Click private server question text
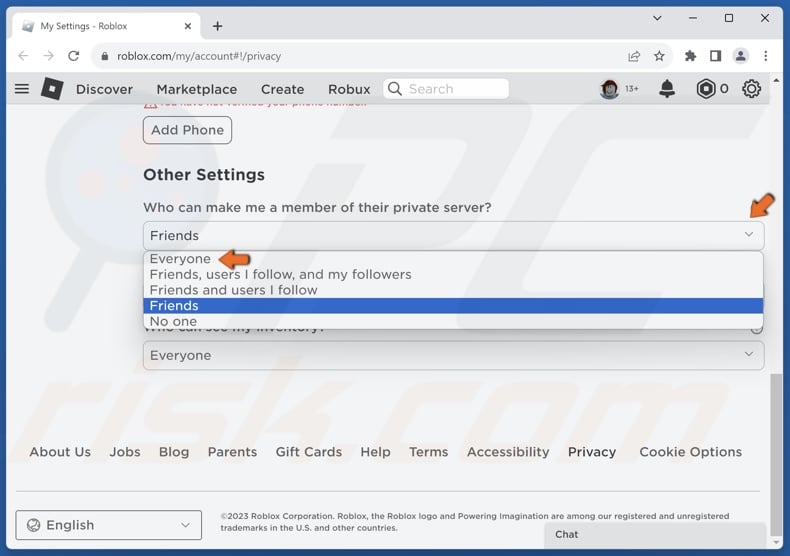This screenshot has height=556, width=790. pos(317,207)
